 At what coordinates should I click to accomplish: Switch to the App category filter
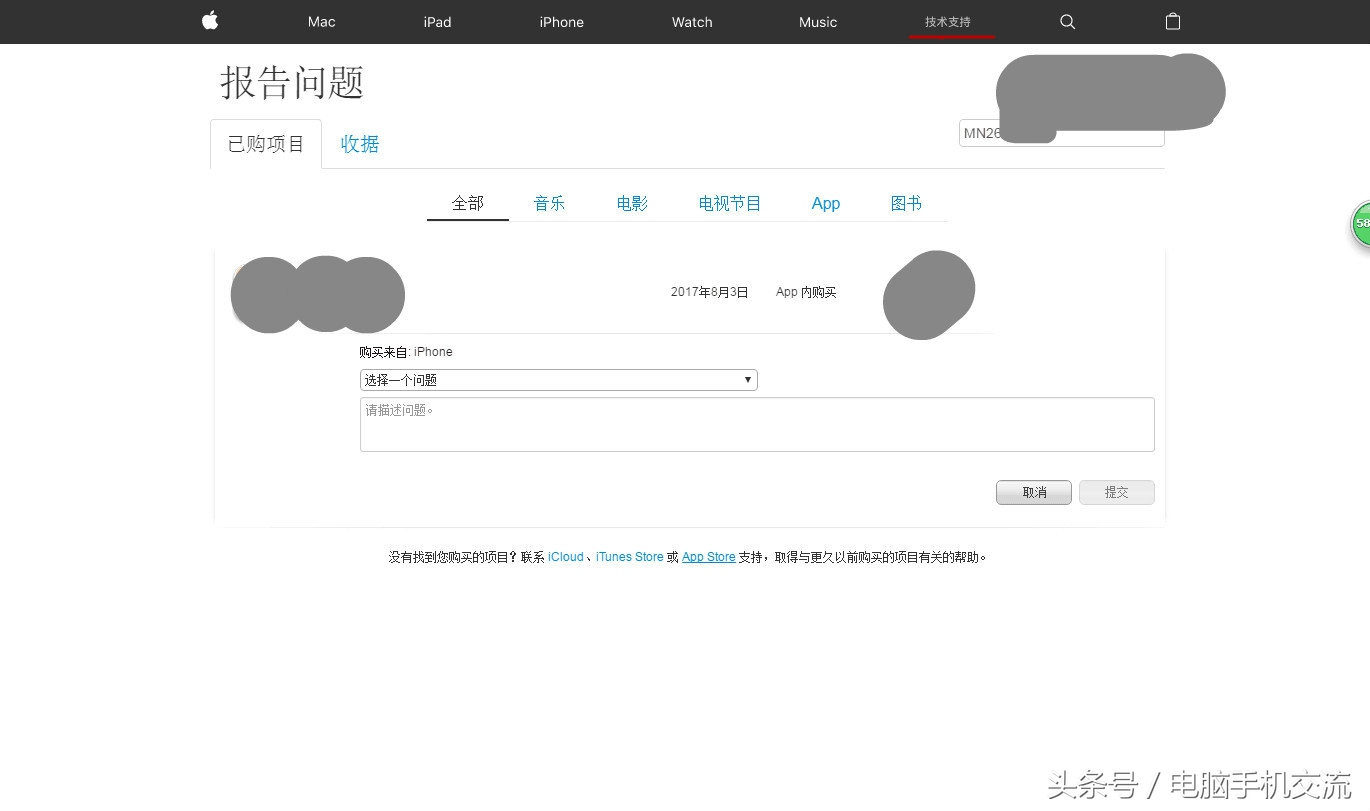[x=825, y=203]
